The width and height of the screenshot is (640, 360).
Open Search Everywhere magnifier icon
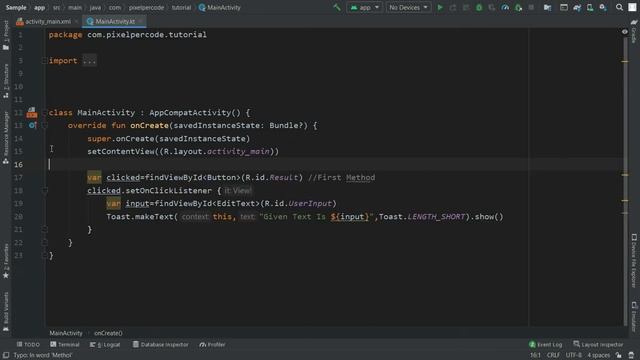pyautogui.click(x=619, y=7)
